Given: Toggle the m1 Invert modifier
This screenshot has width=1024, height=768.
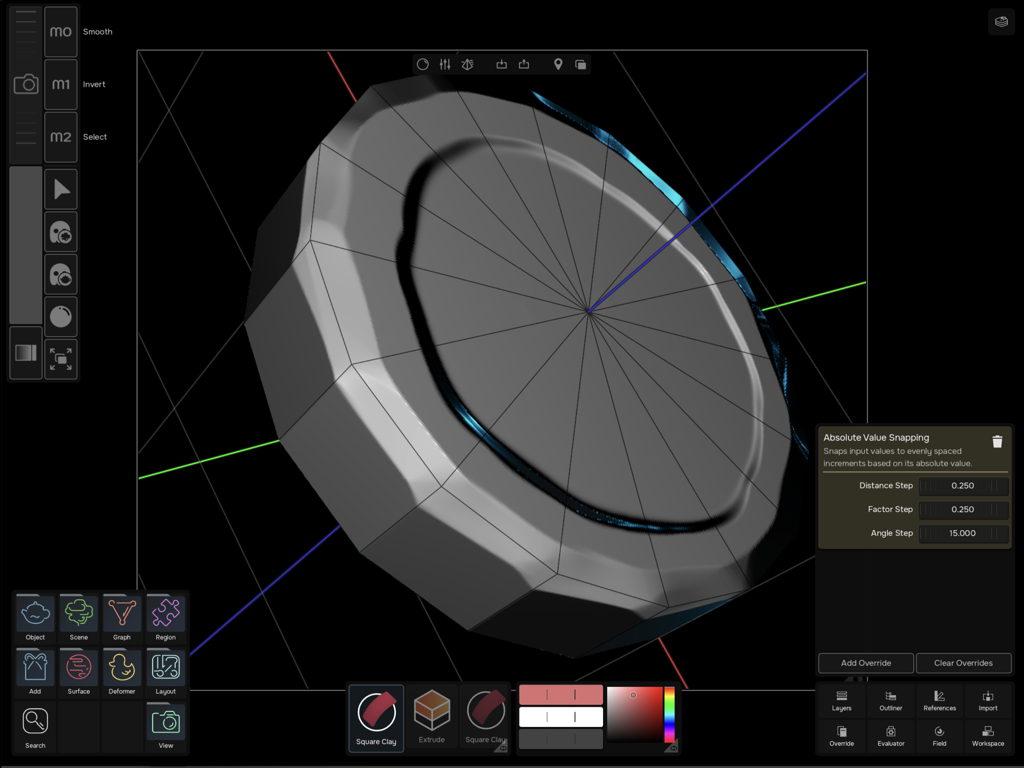Looking at the screenshot, I should (61, 84).
